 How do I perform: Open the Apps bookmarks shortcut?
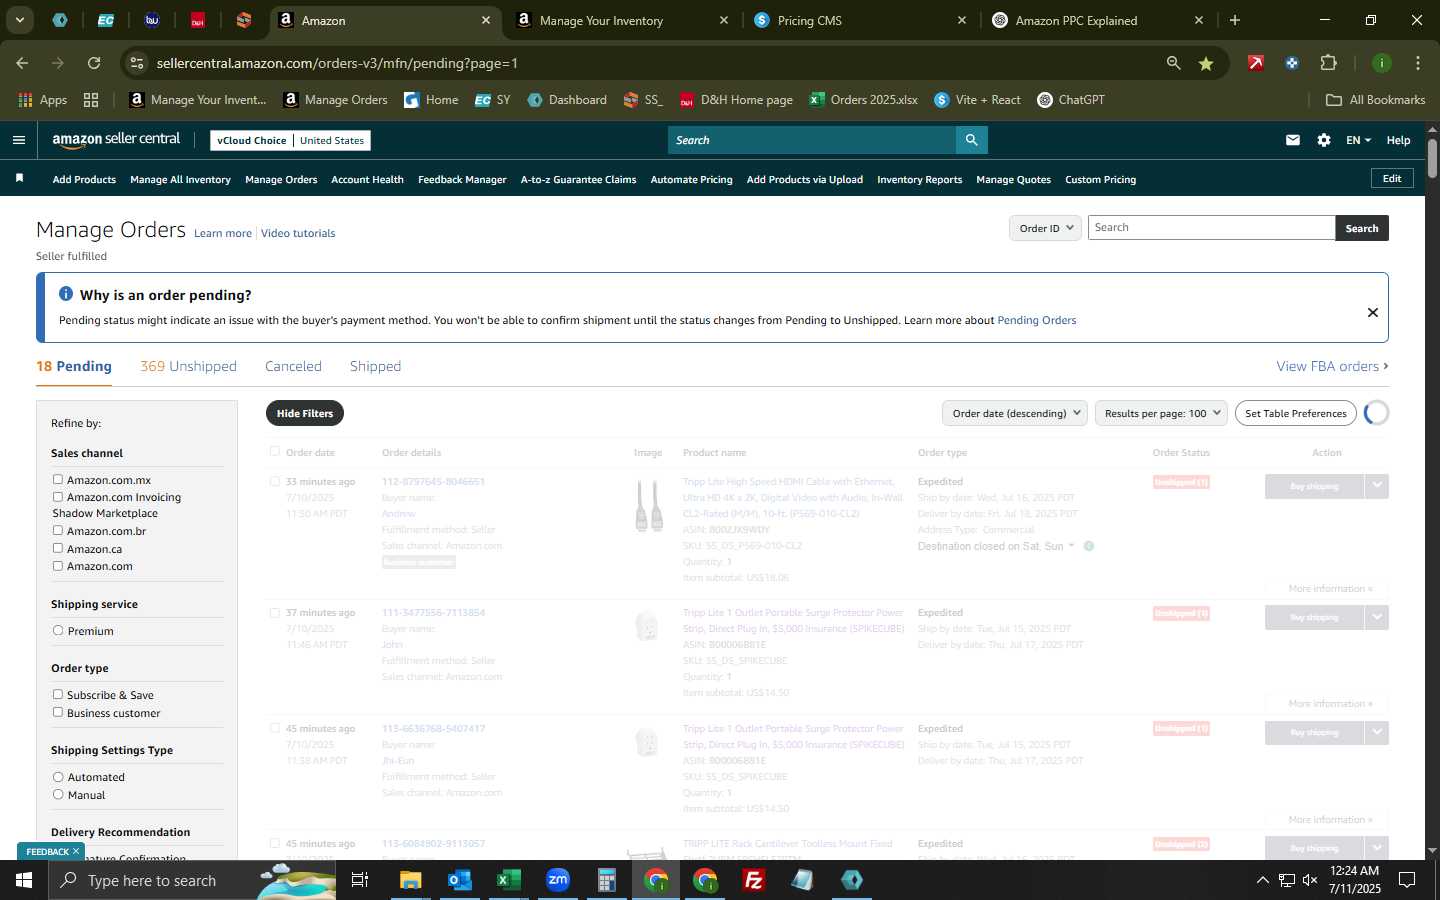(43, 100)
